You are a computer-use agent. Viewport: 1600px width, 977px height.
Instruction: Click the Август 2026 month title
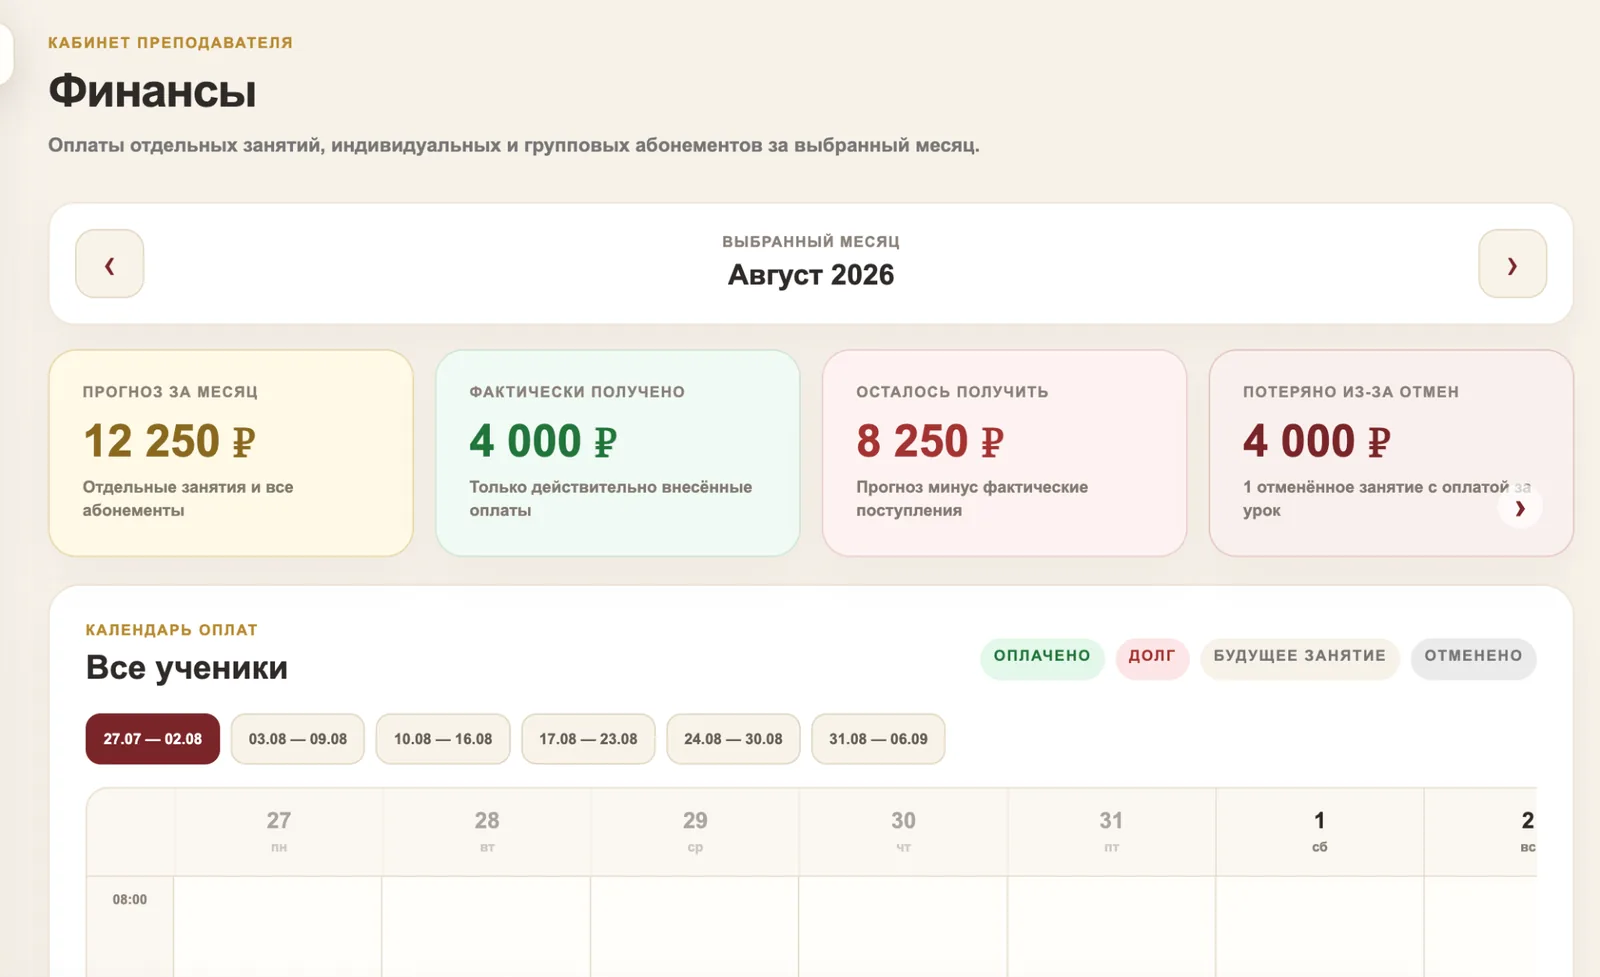[811, 275]
